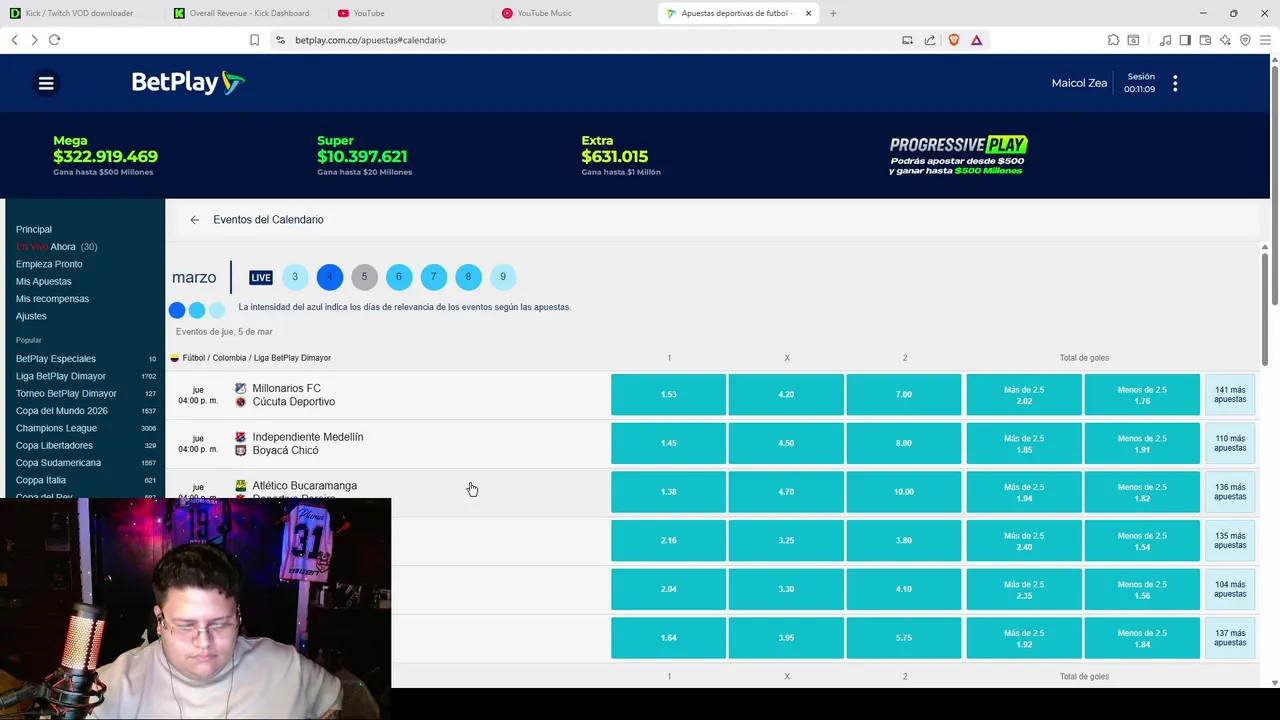Open the browser extensions puzzle icon

1113,40
